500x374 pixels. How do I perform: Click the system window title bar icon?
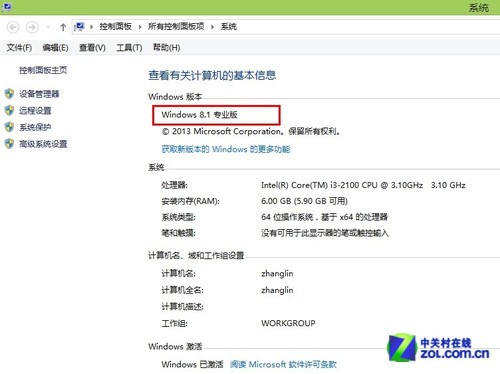point(6,6)
